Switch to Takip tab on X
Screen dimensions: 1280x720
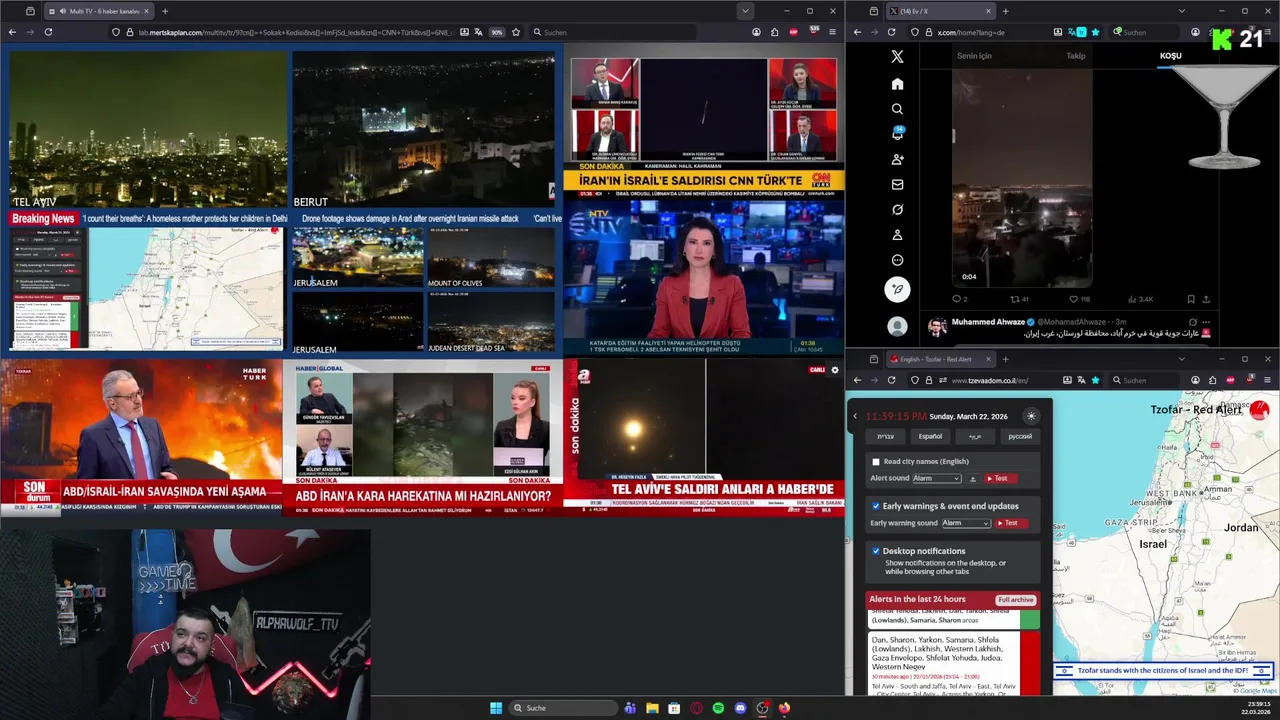point(1076,56)
